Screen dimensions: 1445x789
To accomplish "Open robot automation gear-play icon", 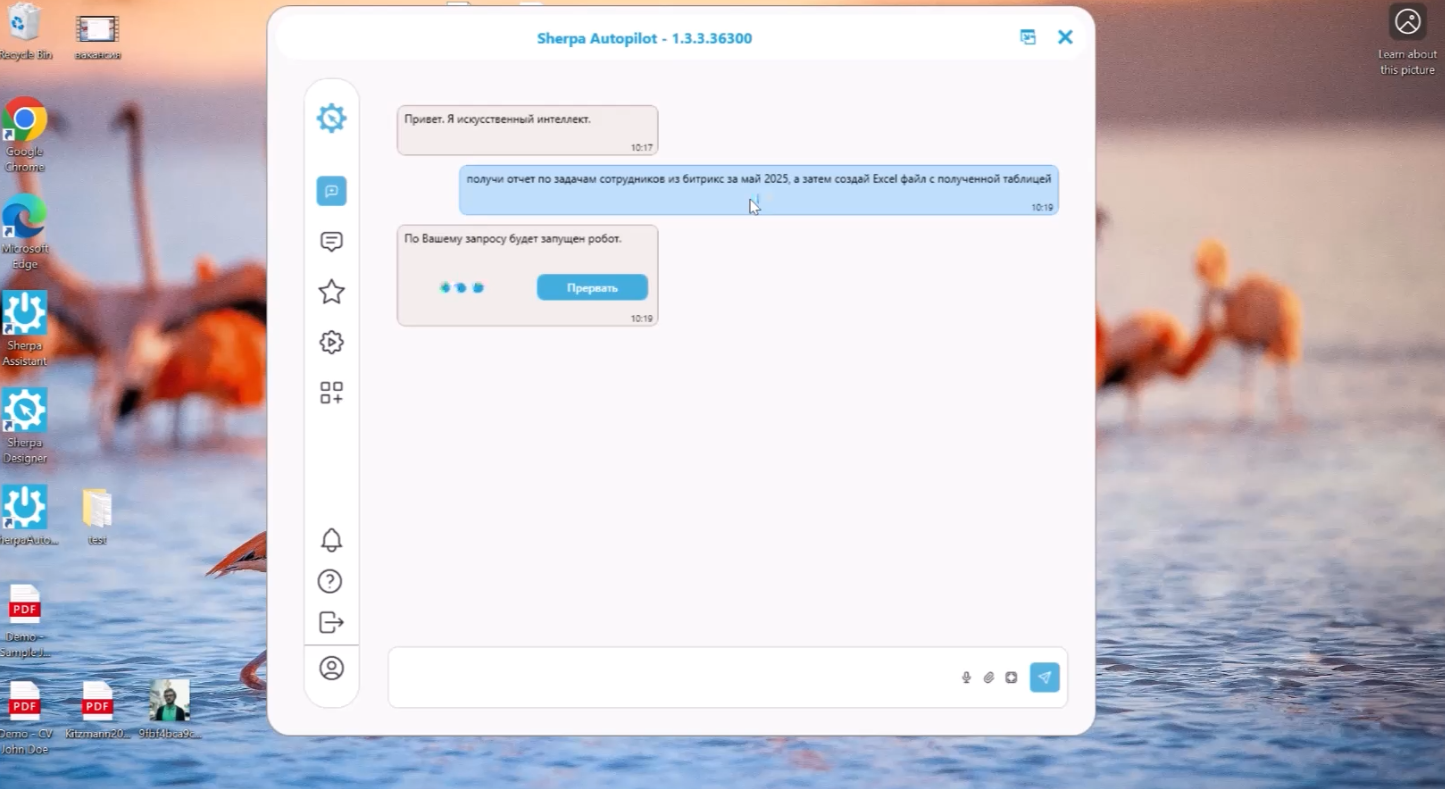I will (x=331, y=342).
